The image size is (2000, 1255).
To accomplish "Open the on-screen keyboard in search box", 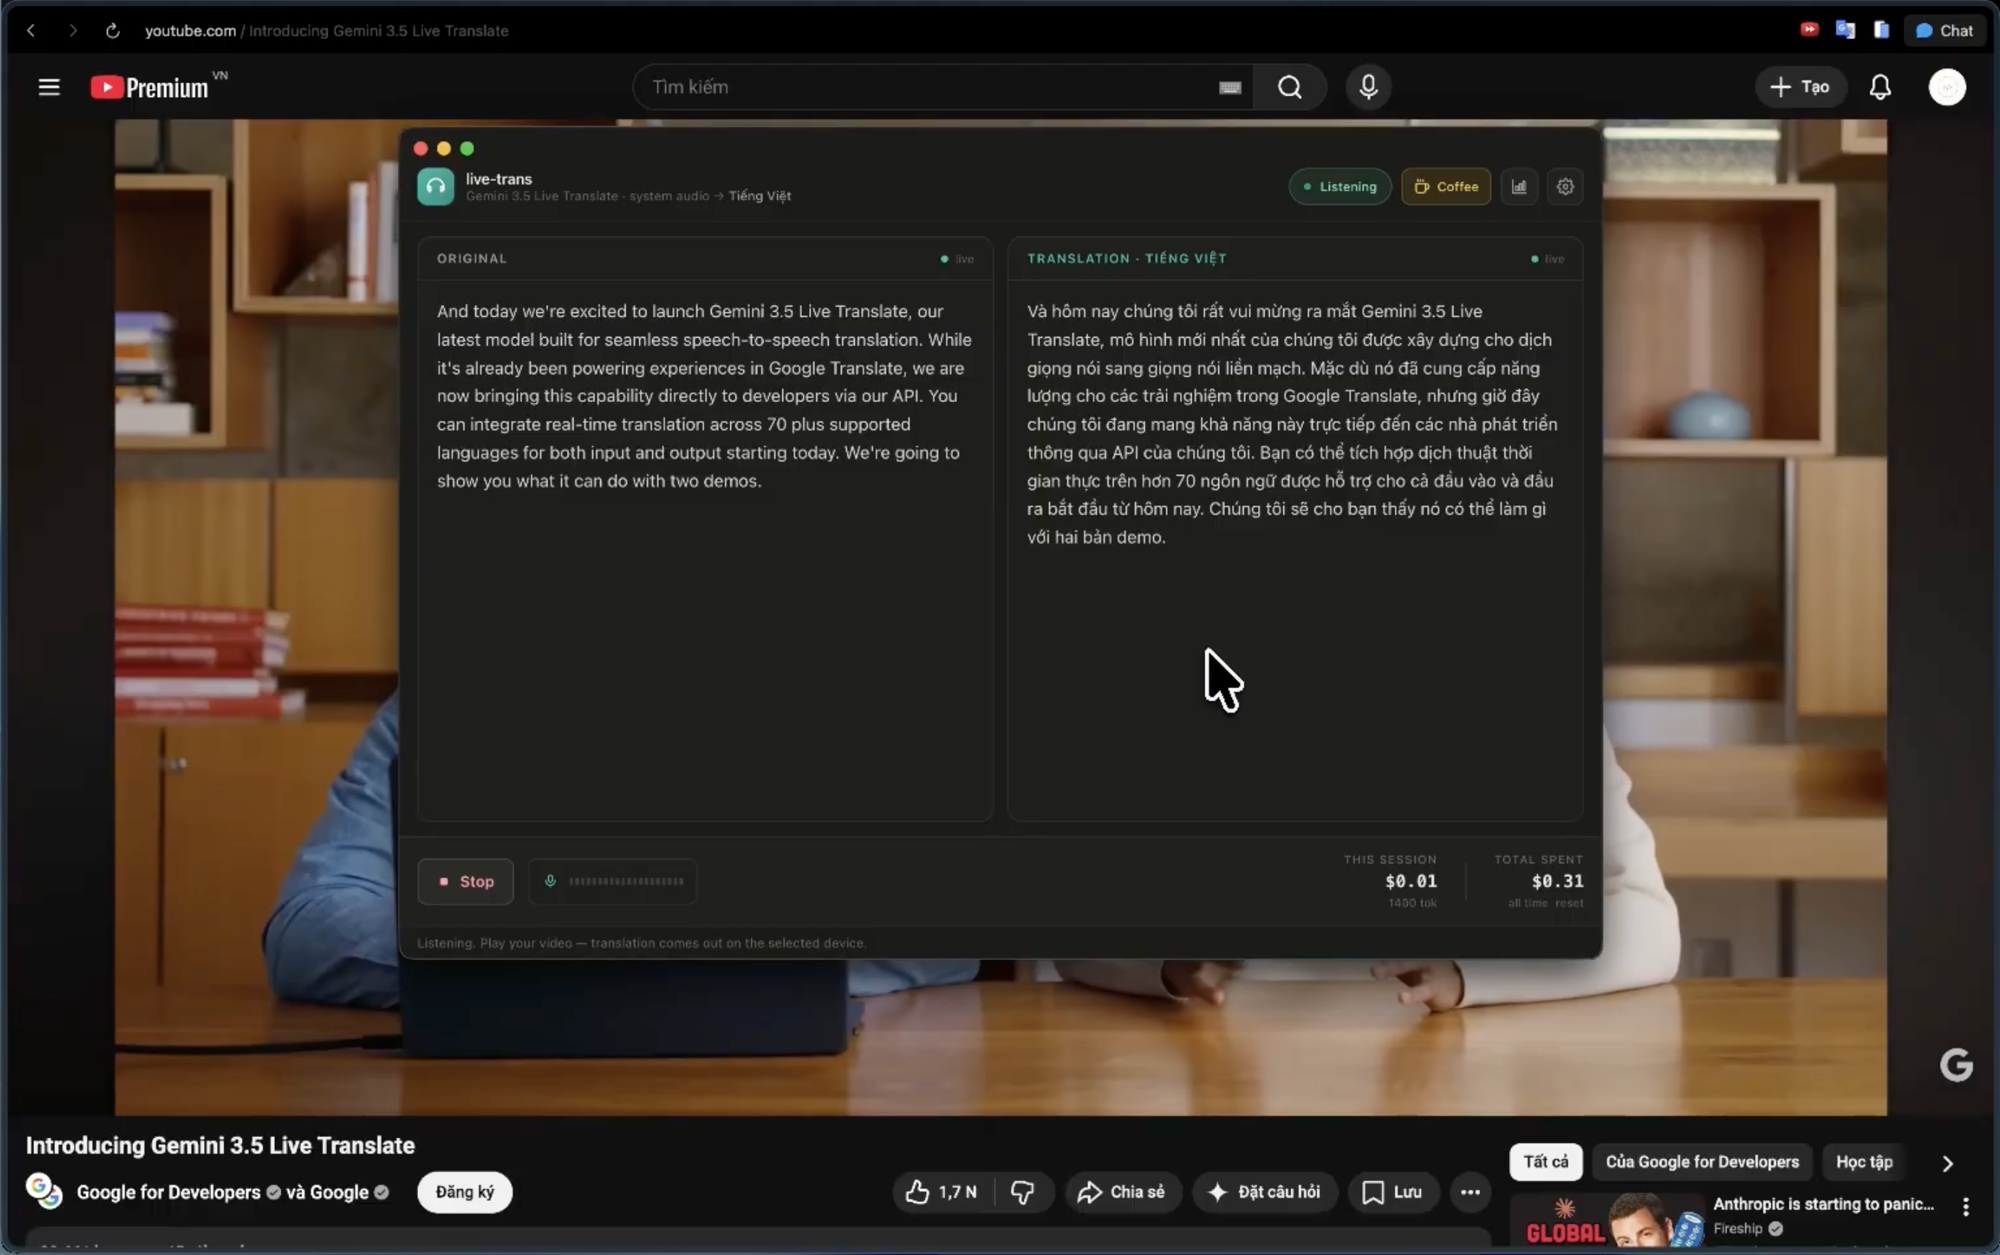I will tap(1230, 88).
